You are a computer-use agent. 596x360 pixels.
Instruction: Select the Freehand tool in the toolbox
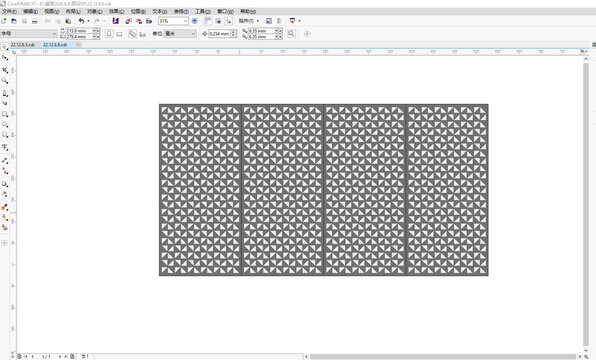pos(5,93)
